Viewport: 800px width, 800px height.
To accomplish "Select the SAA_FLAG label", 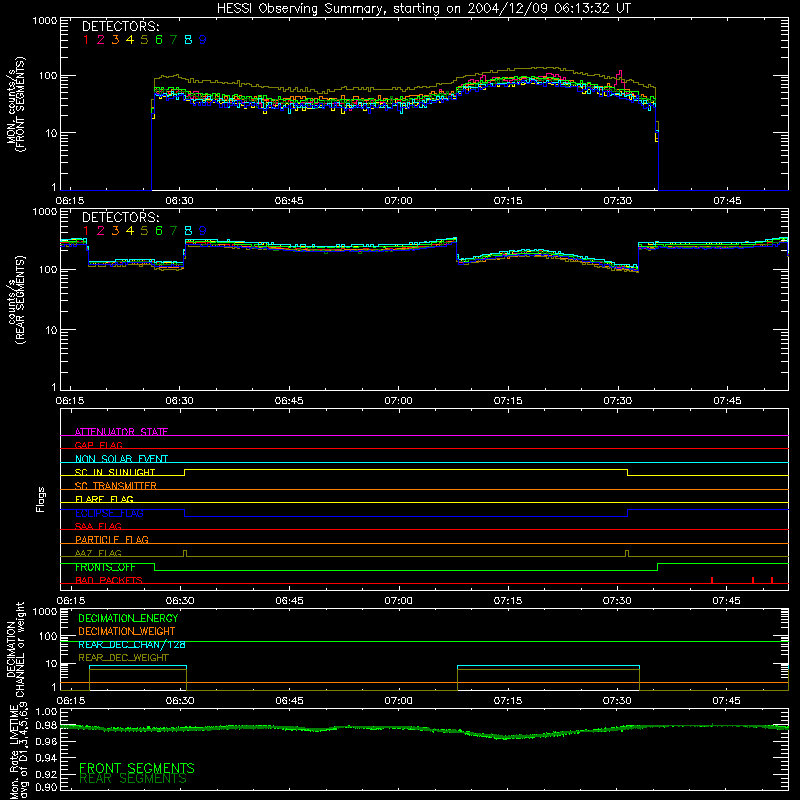I will tap(98, 526).
